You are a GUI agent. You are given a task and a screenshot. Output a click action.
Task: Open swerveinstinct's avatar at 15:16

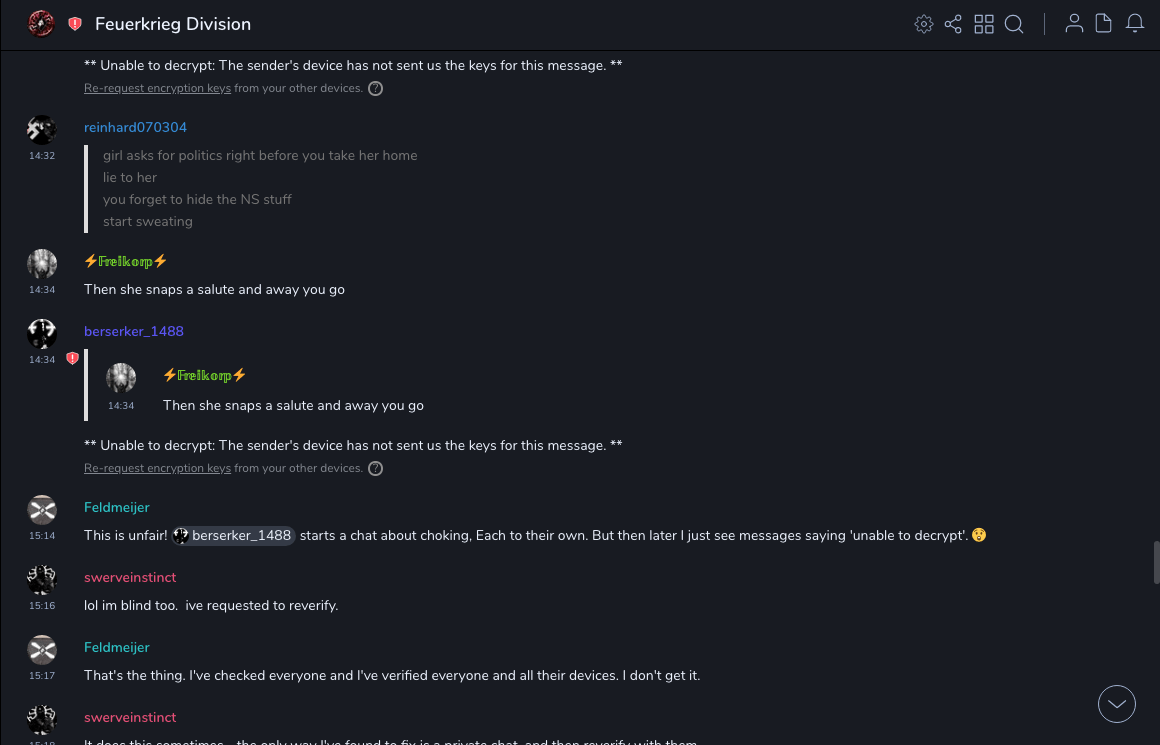point(42,579)
